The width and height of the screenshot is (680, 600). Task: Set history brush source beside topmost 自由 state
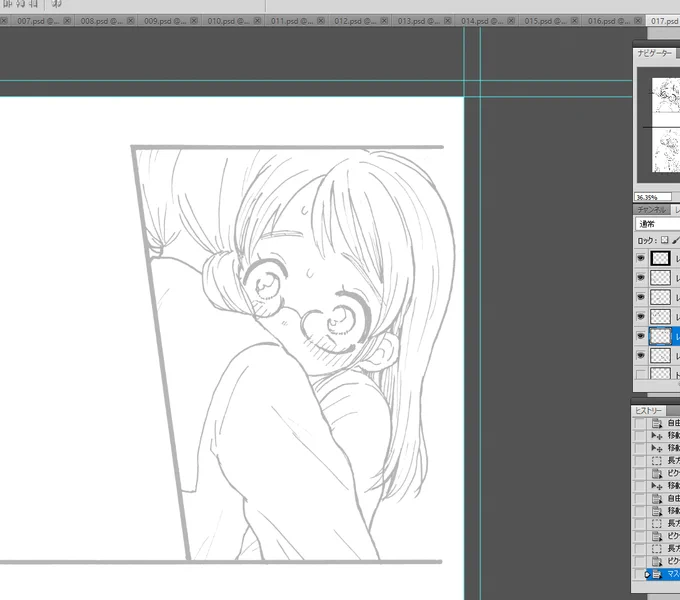click(639, 423)
